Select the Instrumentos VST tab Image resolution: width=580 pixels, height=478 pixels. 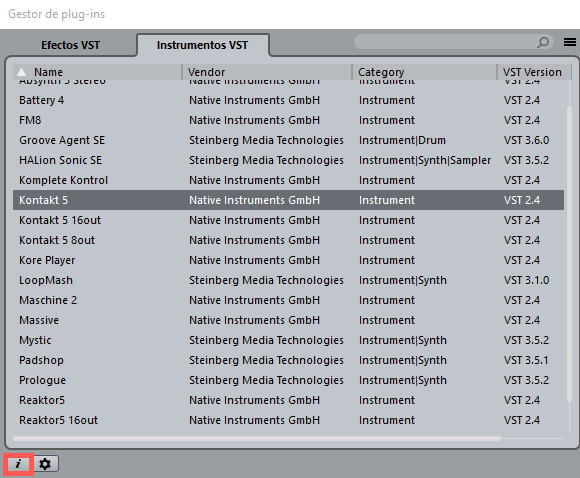202,45
